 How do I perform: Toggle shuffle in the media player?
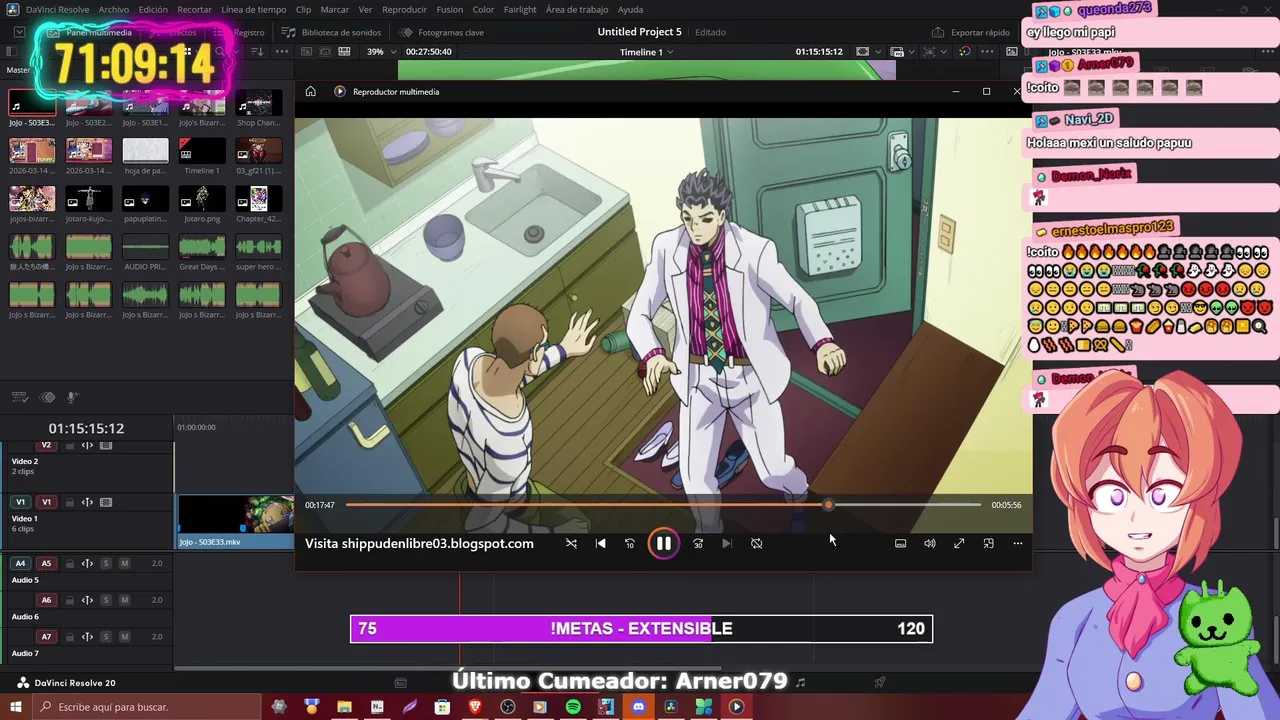click(571, 543)
